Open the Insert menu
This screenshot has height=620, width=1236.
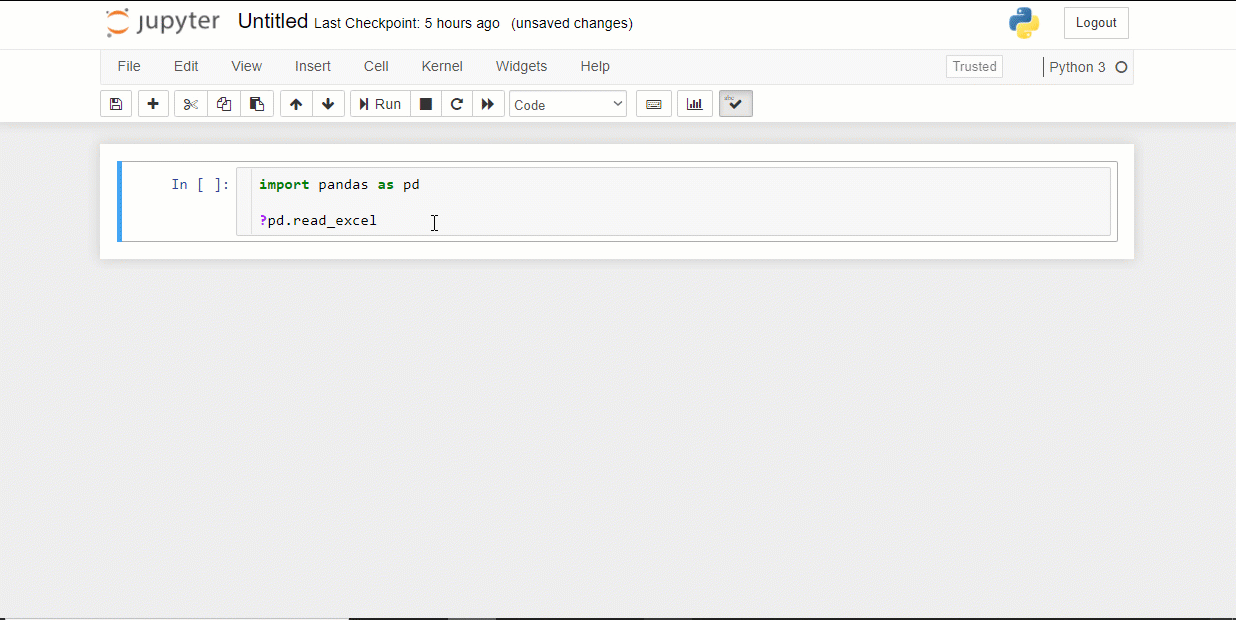pos(313,66)
